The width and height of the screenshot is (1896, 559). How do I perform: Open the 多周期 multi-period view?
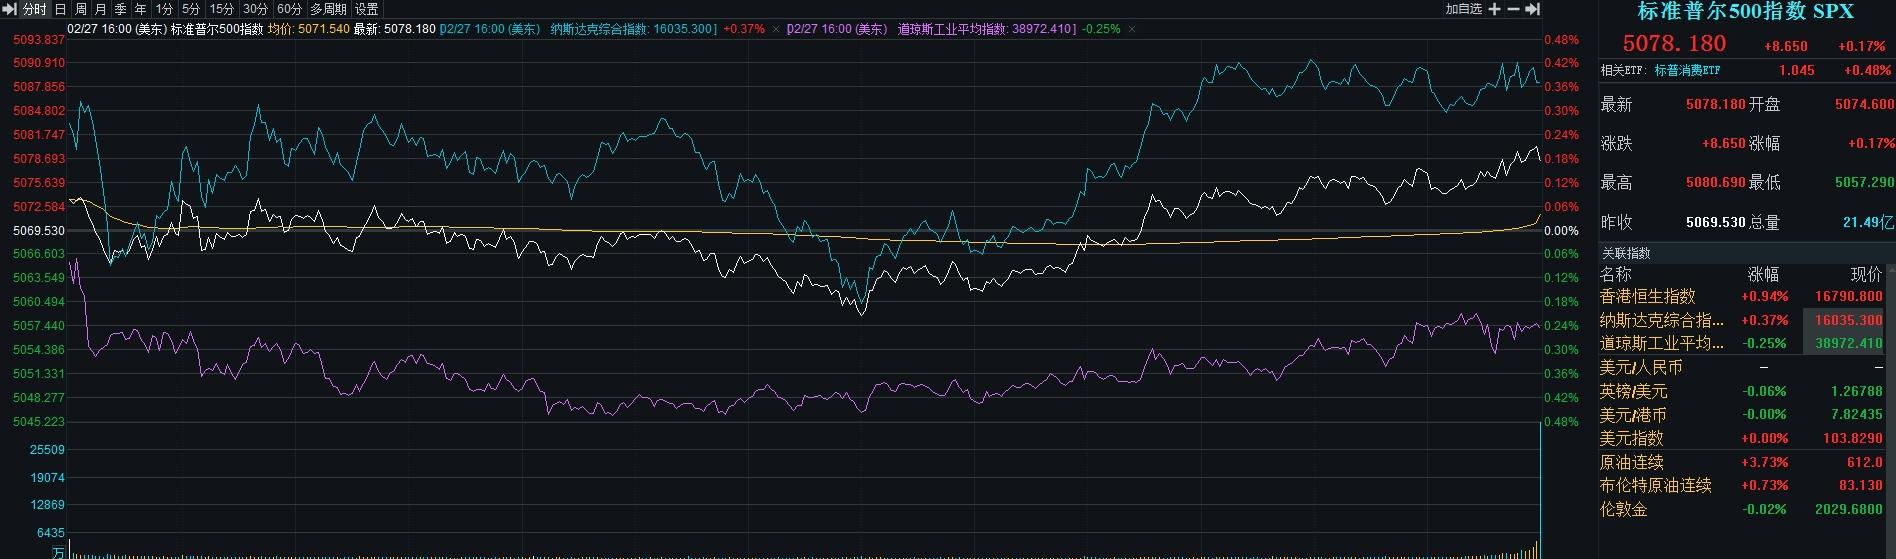[328, 9]
